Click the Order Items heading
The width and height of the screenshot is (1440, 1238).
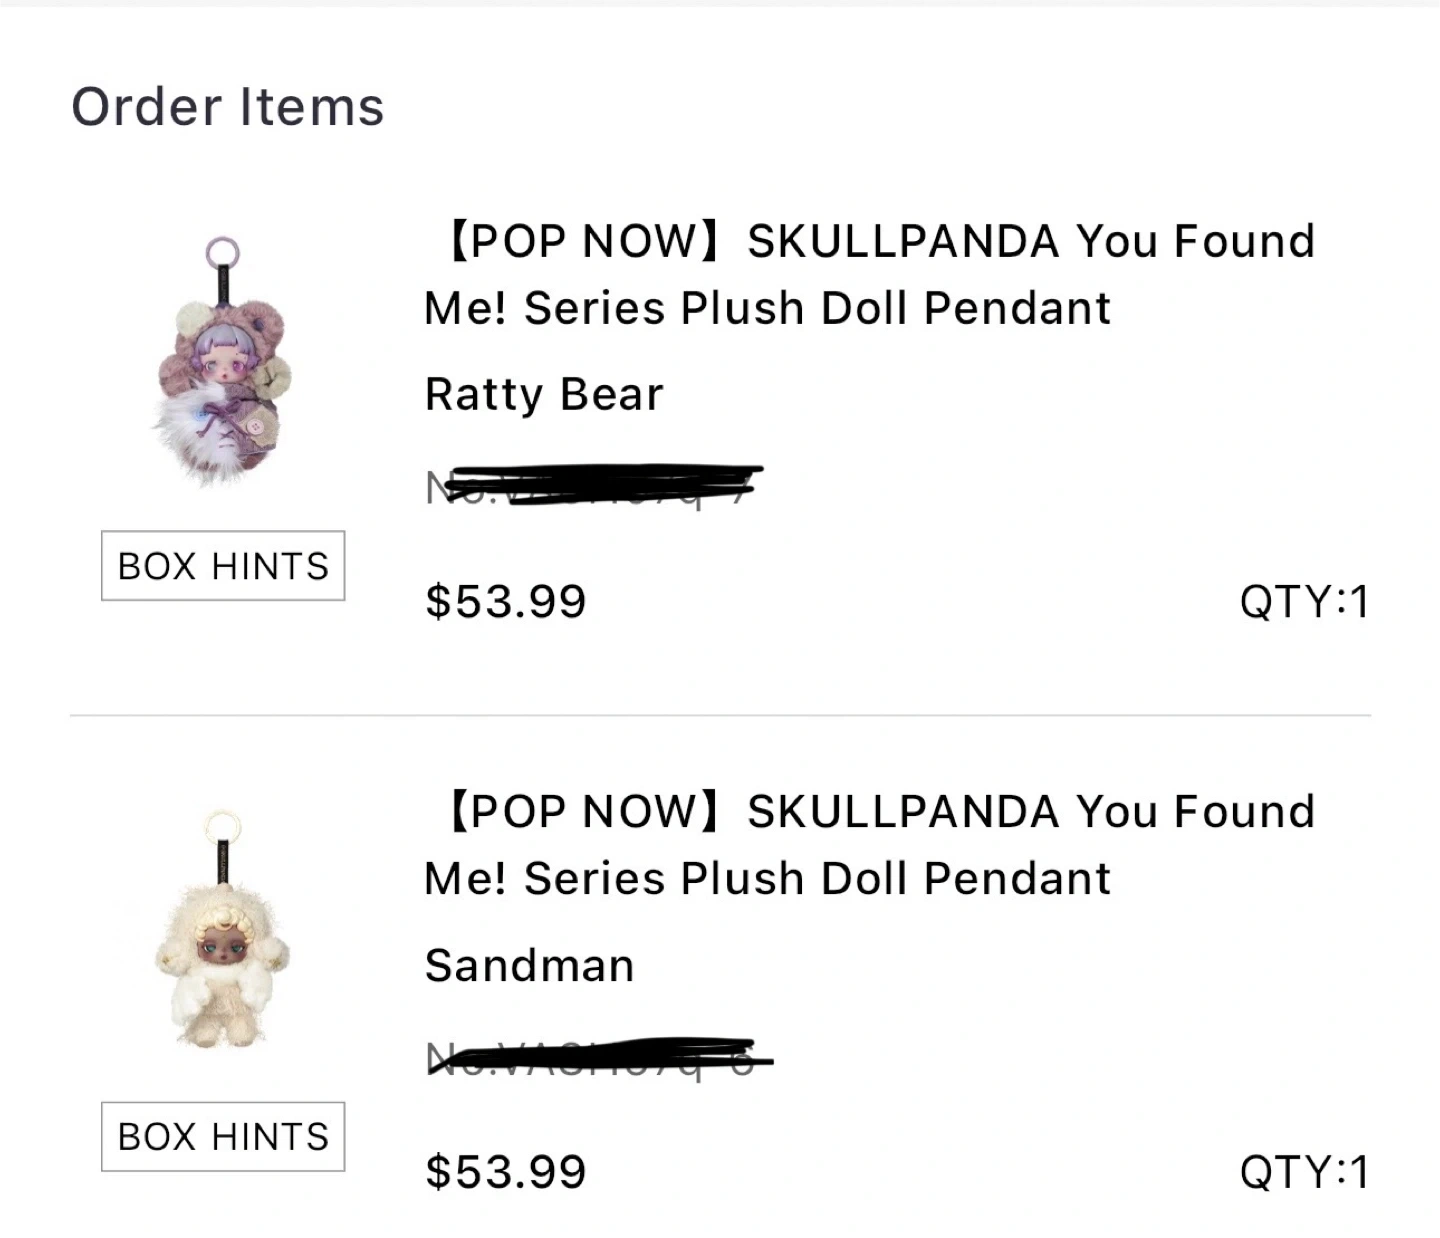pyautogui.click(x=228, y=107)
